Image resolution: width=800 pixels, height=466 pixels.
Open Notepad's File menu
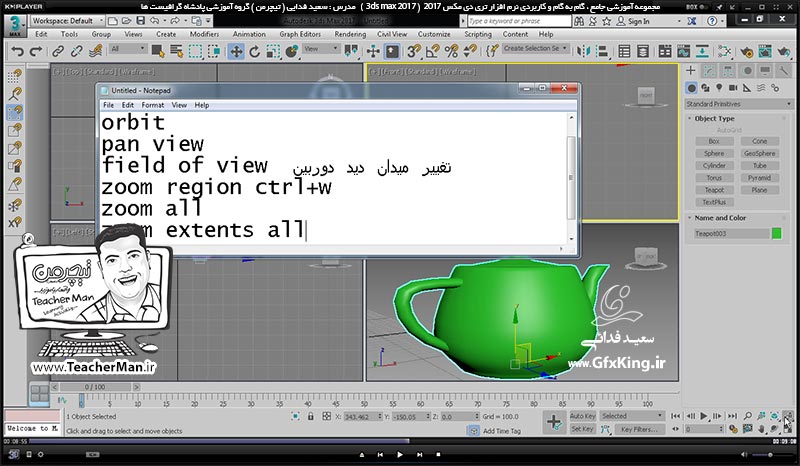[109, 105]
